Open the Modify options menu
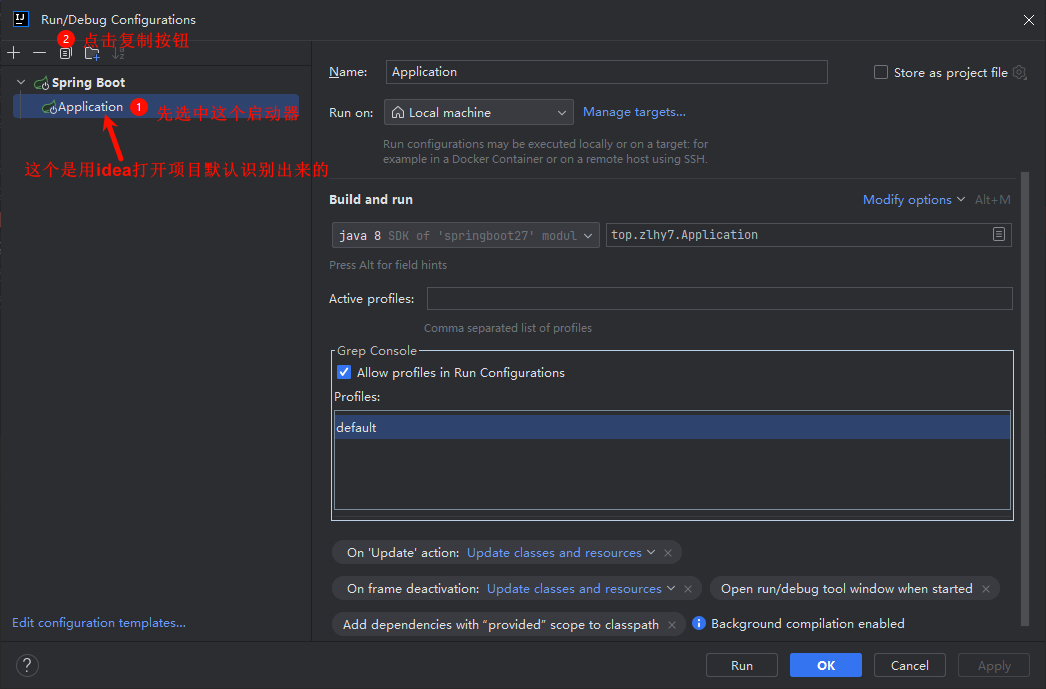Viewport: 1046px width, 689px height. tap(913, 200)
